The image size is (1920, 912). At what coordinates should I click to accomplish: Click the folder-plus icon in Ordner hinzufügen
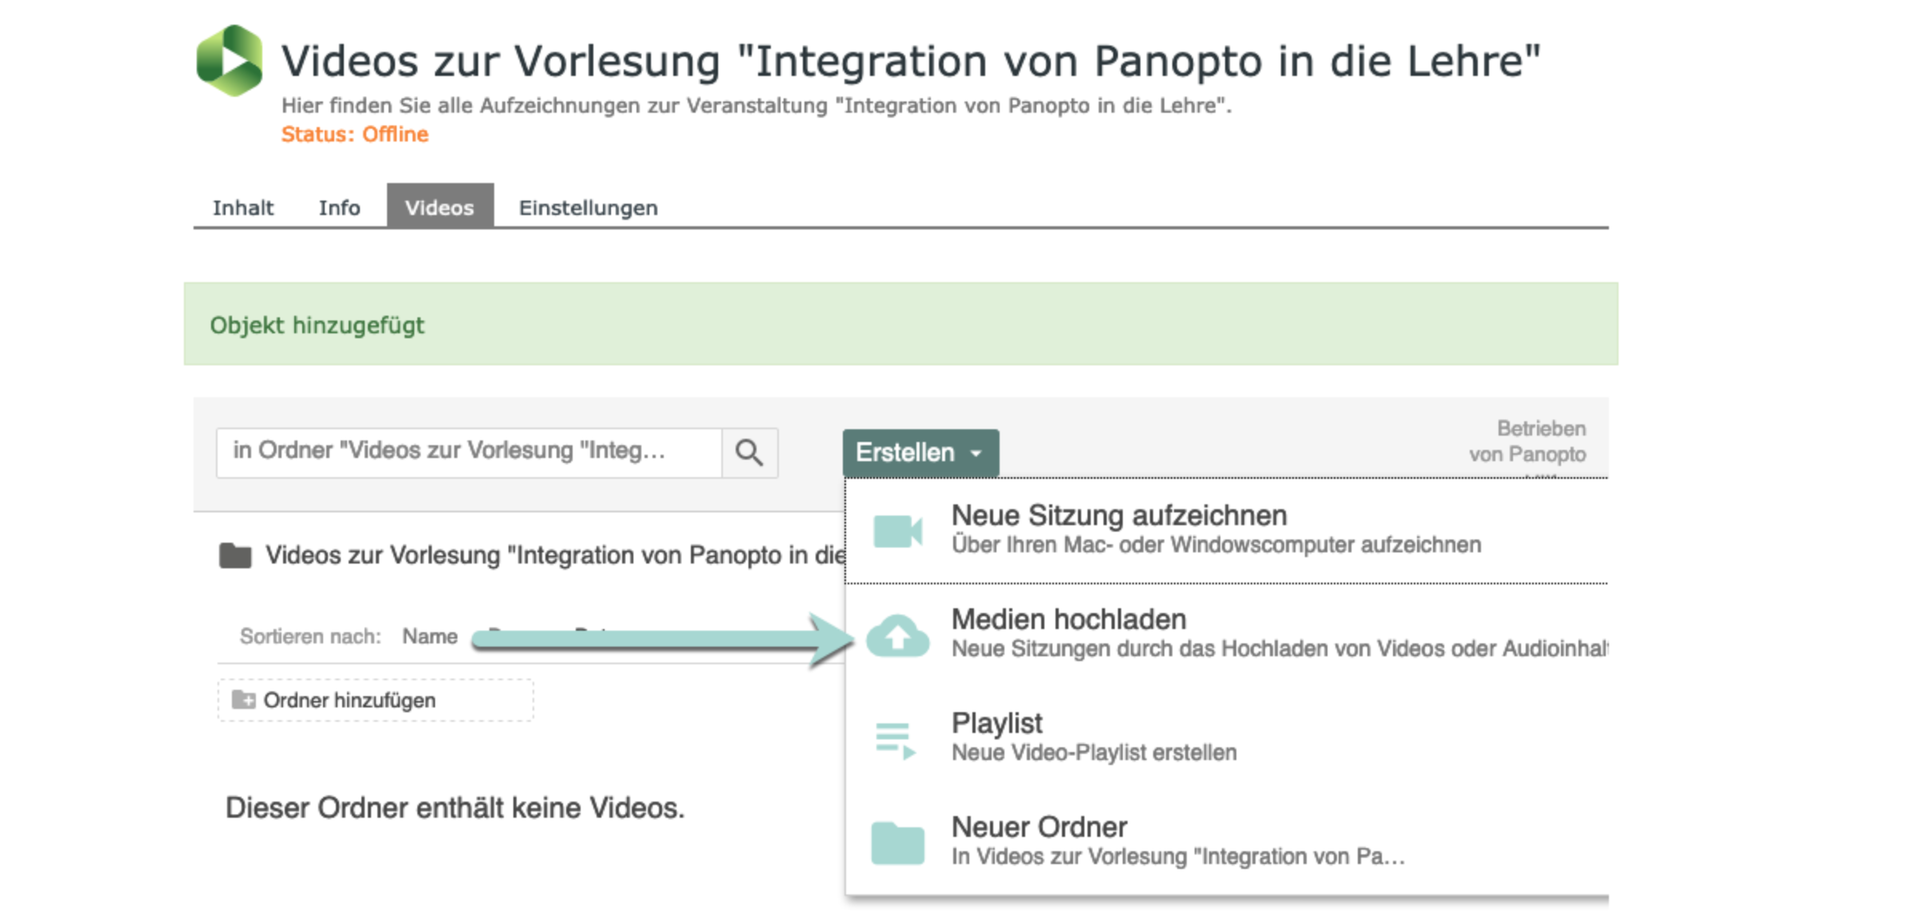pyautogui.click(x=243, y=700)
